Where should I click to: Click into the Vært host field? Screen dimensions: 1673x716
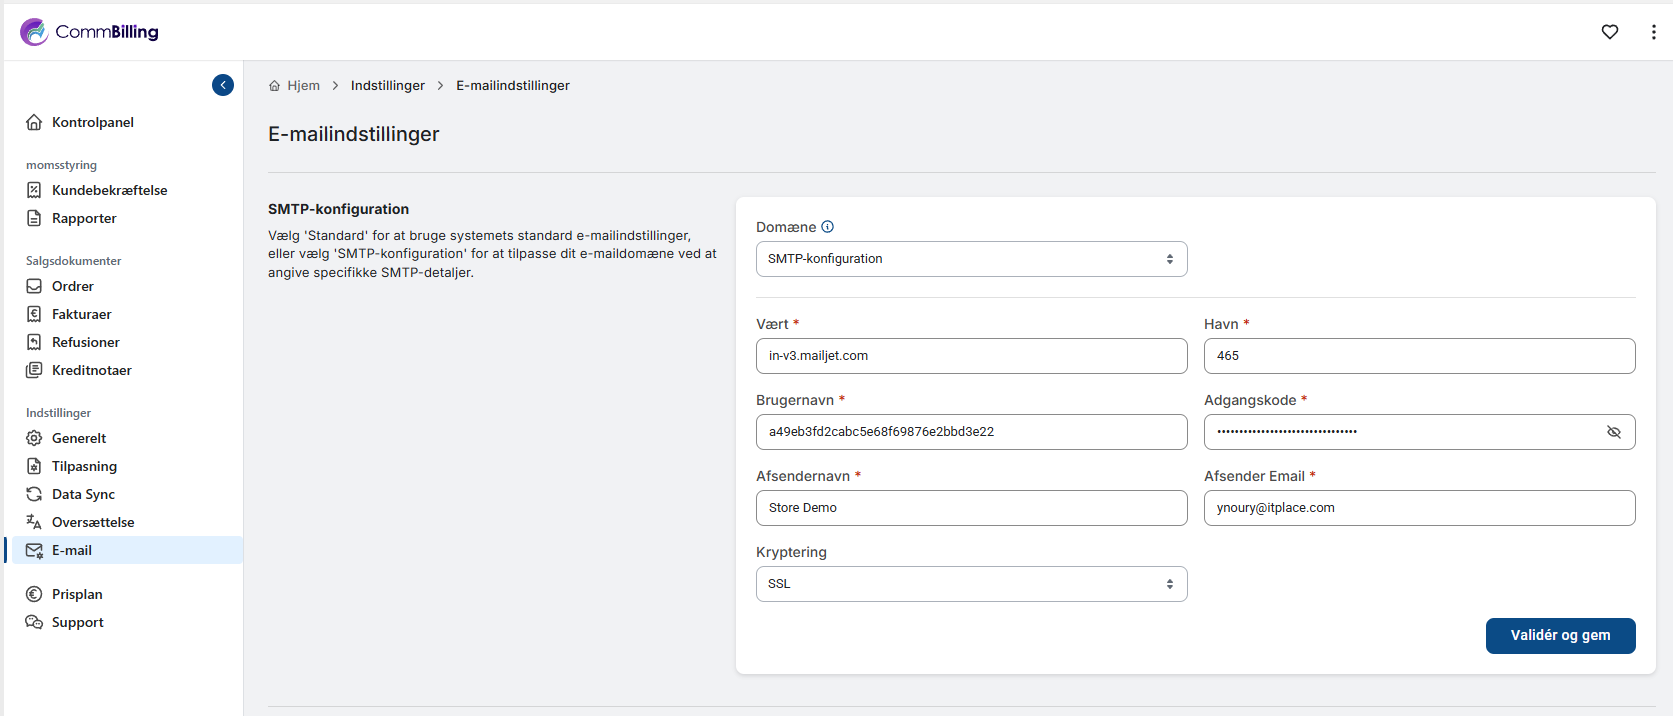coord(971,356)
